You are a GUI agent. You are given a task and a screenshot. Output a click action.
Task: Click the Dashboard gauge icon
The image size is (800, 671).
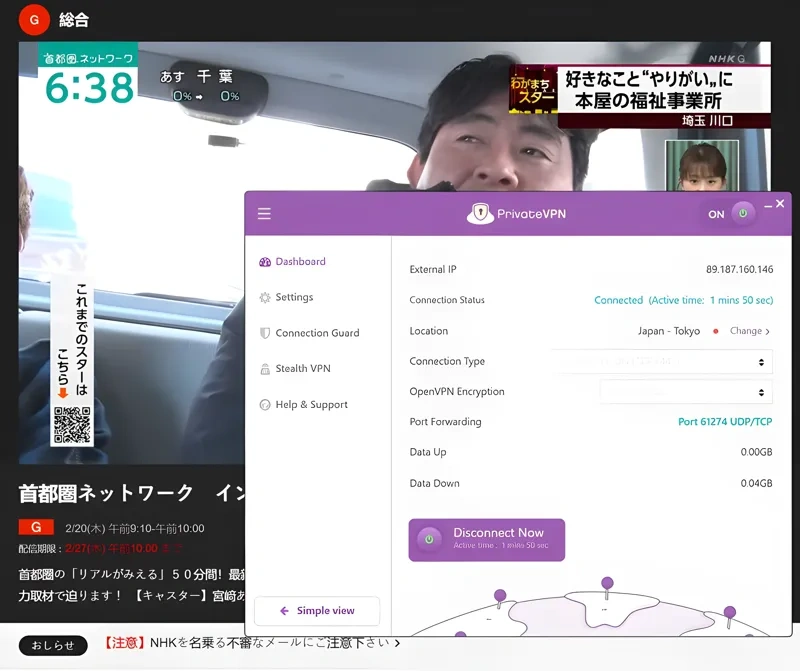click(265, 262)
